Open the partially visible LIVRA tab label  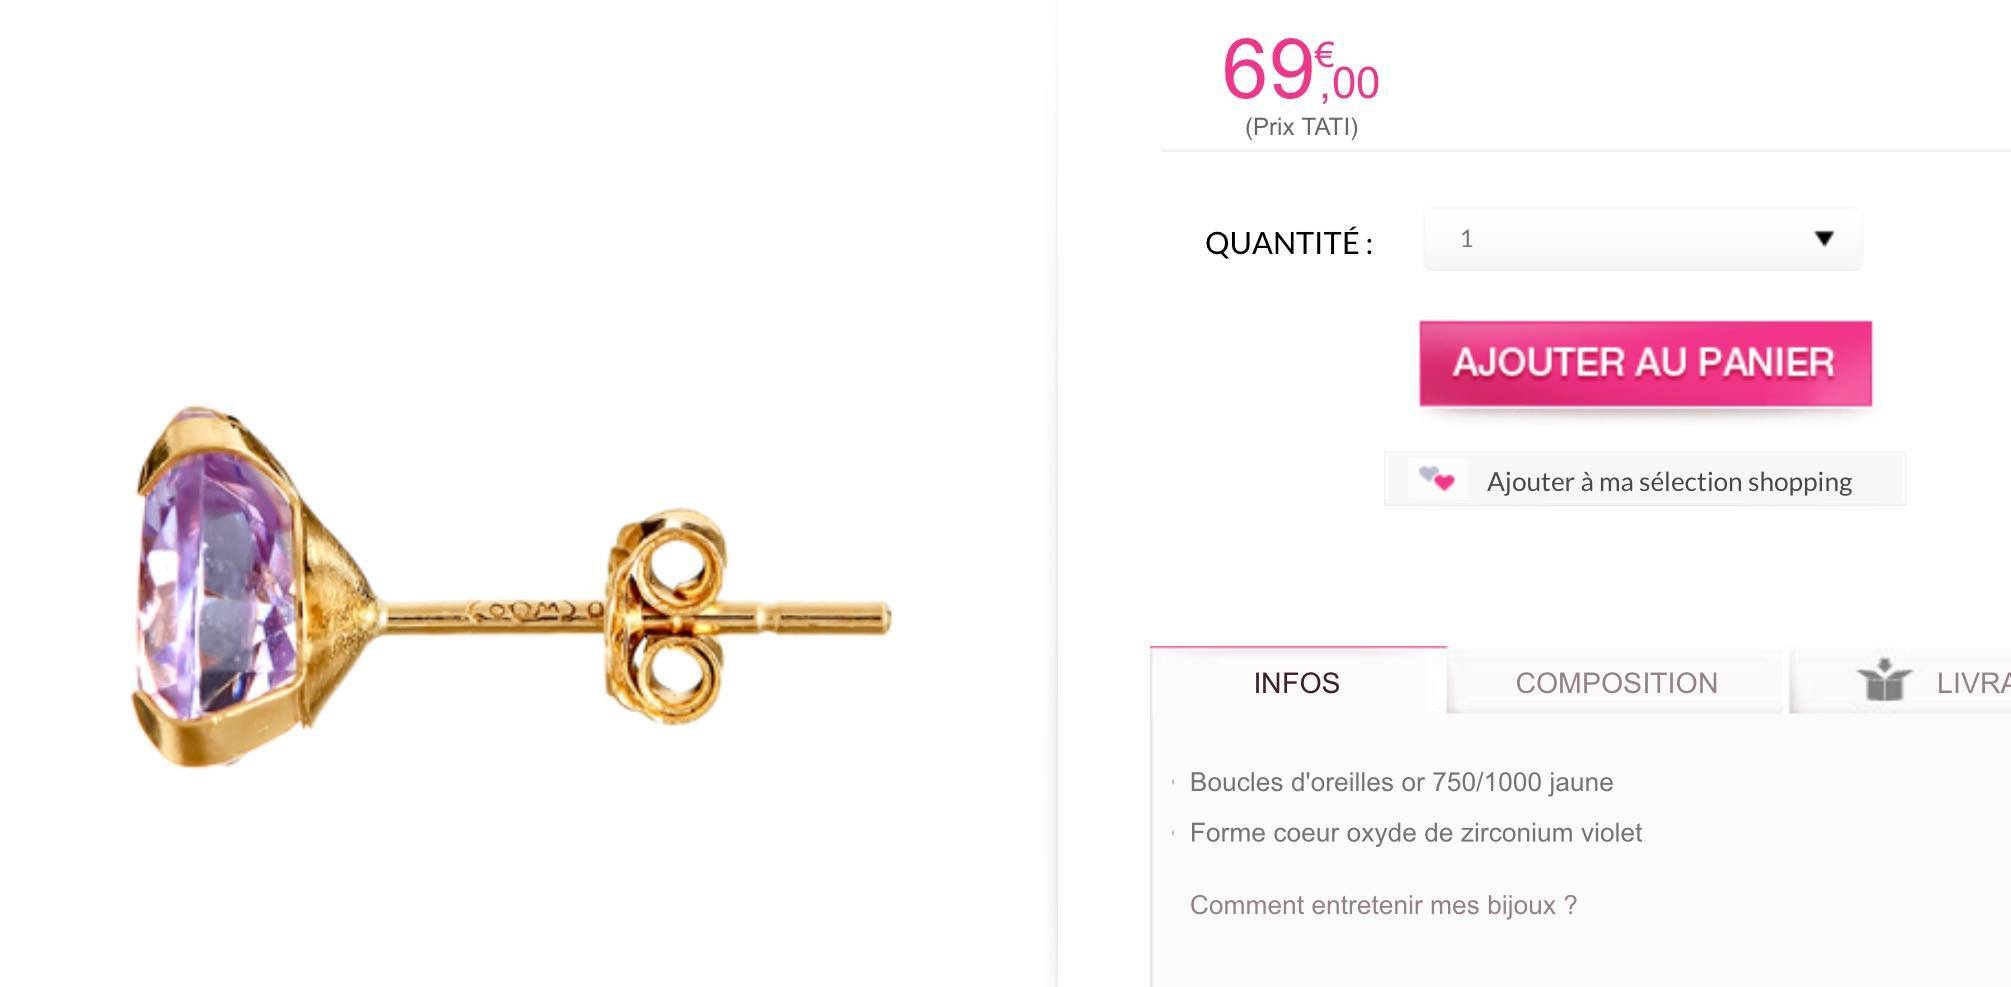[x=1972, y=683]
